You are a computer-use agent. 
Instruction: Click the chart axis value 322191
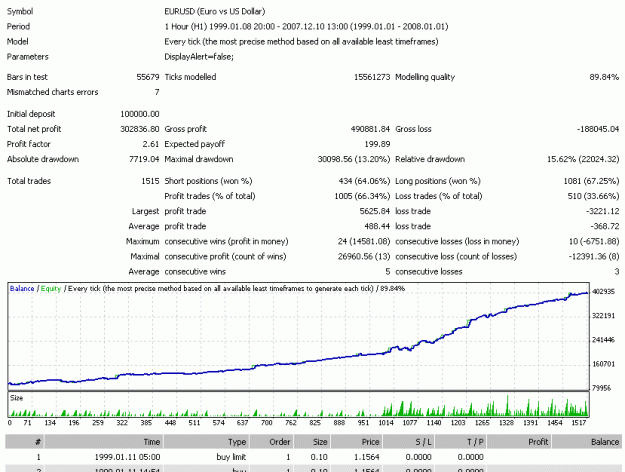point(603,316)
